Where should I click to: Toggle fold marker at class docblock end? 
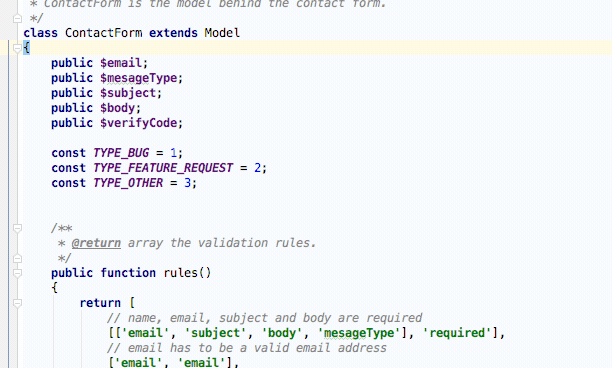pos(17,18)
